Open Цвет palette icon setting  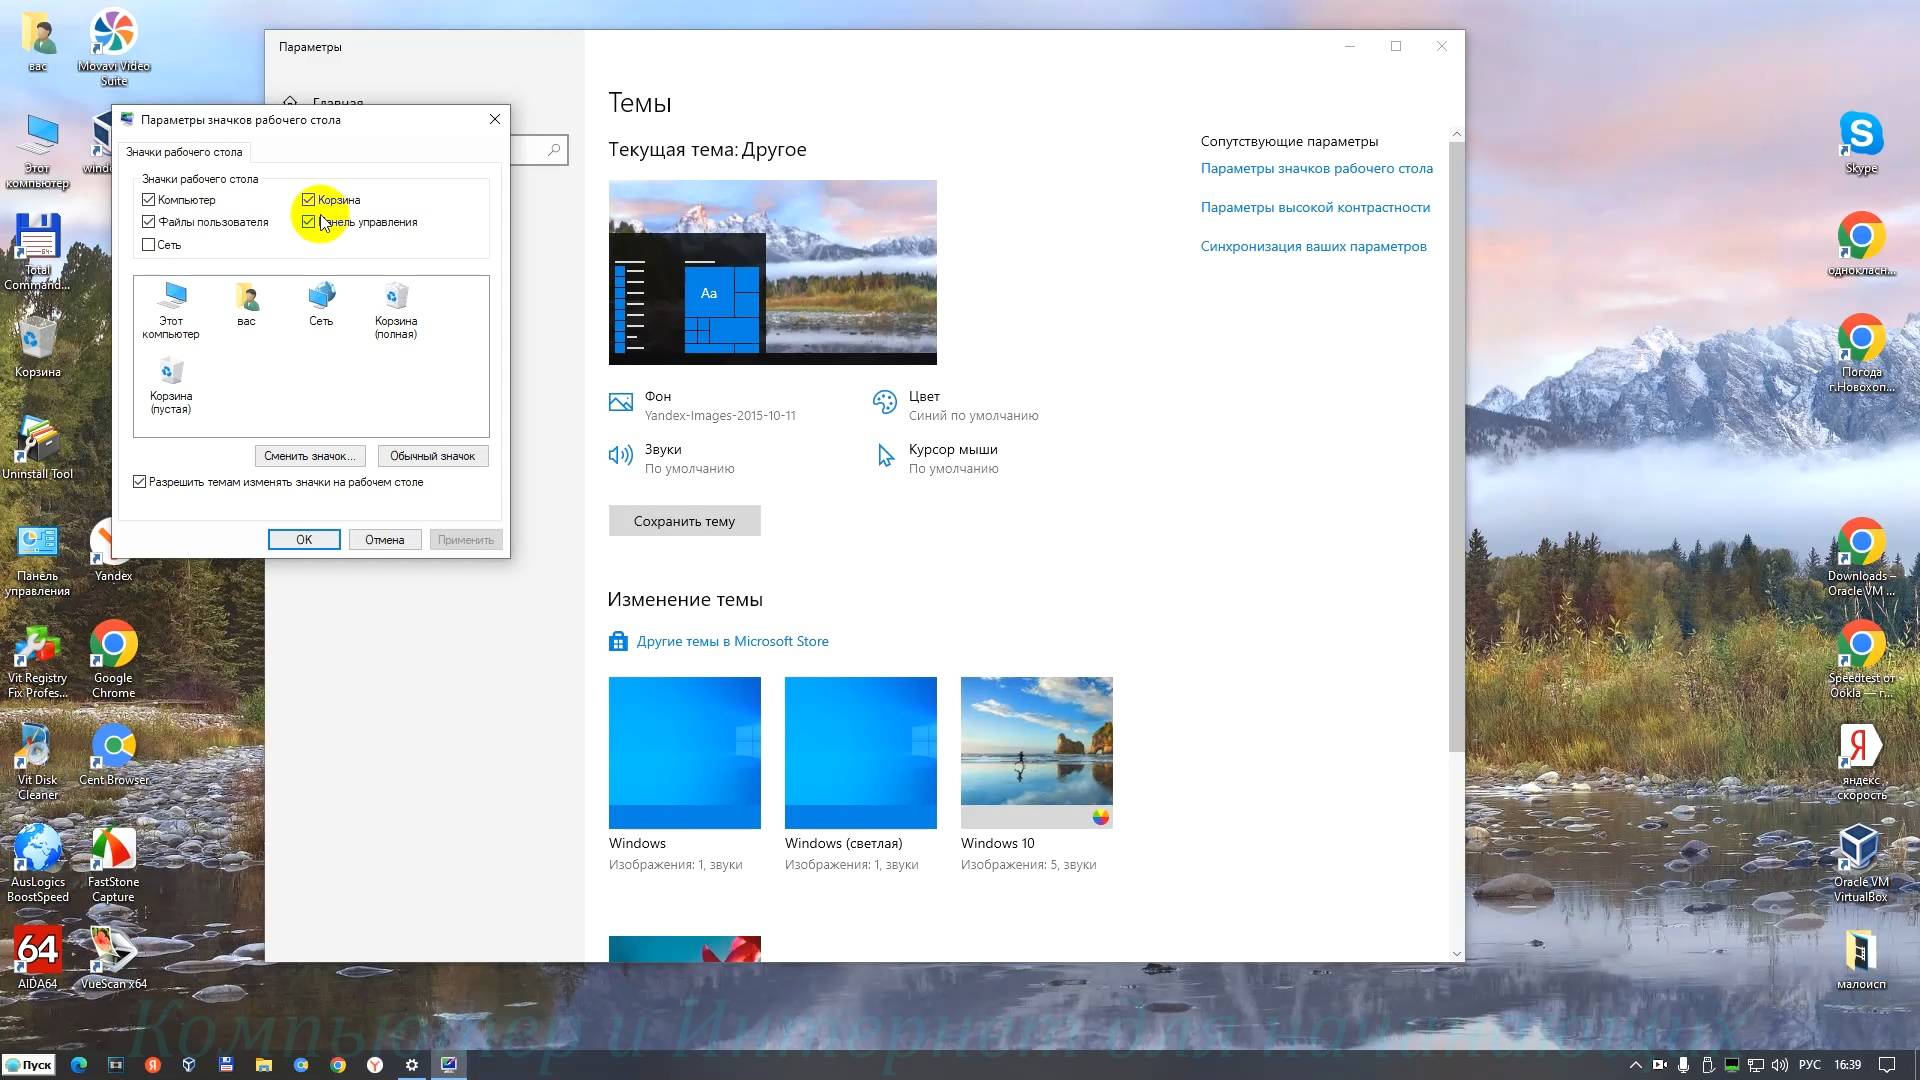pos(885,403)
